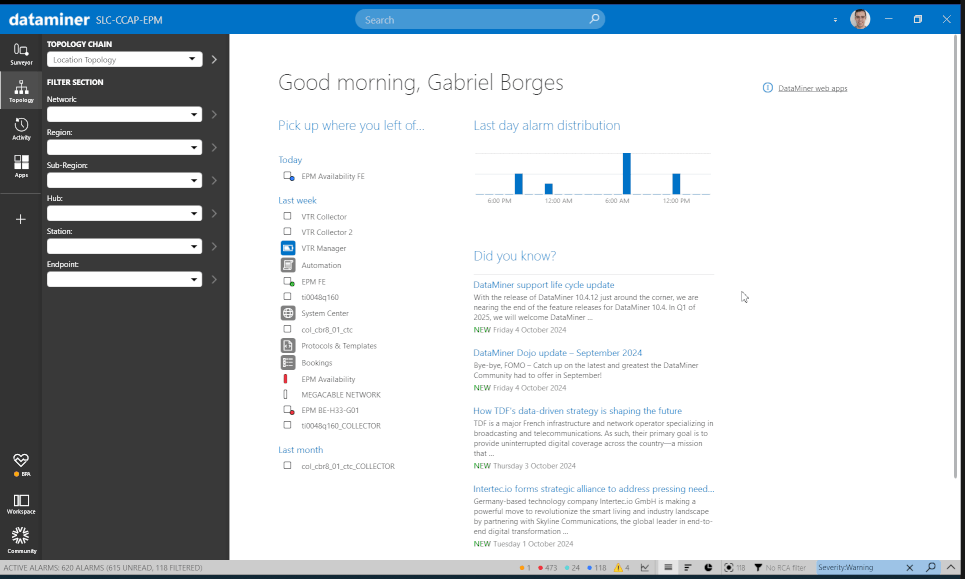Switch alarm view to pie chart icon
Viewport: 965px width, 579px height.
click(708, 568)
